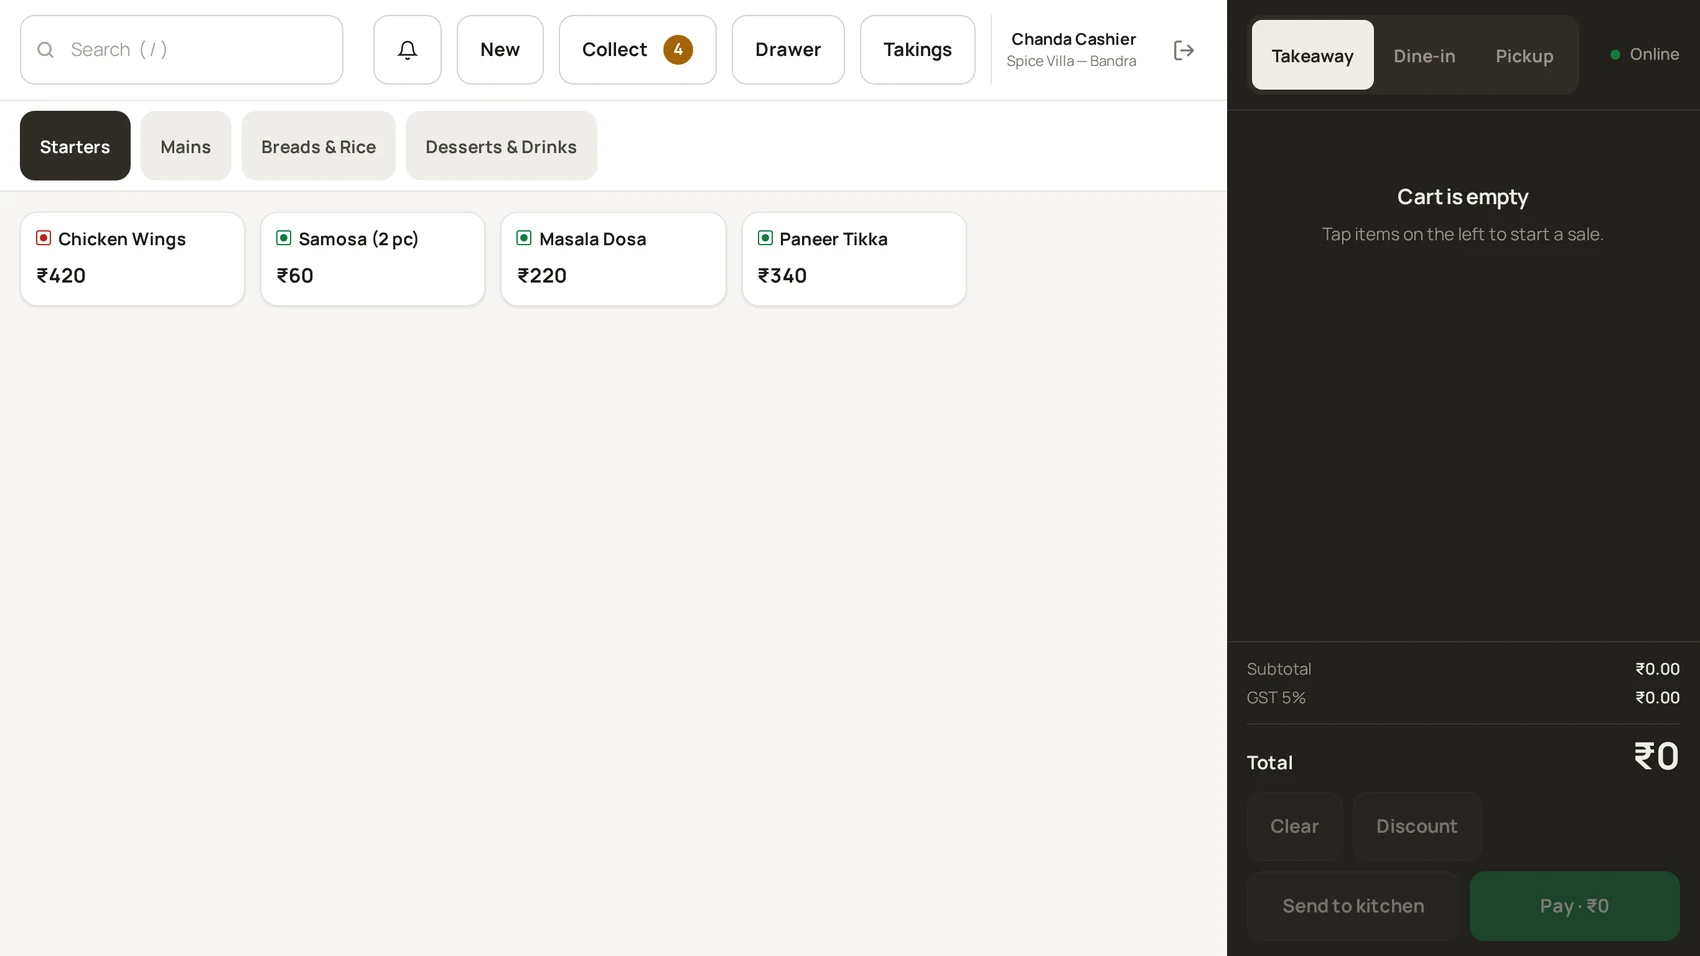Open the Mains category tab

(x=186, y=146)
